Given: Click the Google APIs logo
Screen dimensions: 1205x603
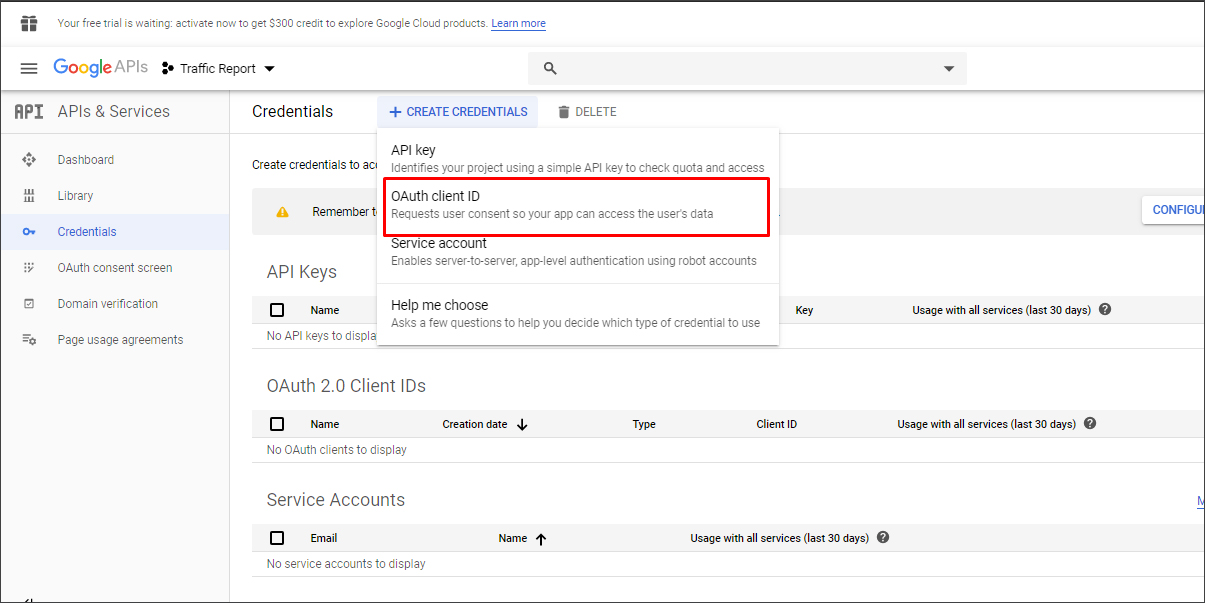Looking at the screenshot, I should 100,68.
